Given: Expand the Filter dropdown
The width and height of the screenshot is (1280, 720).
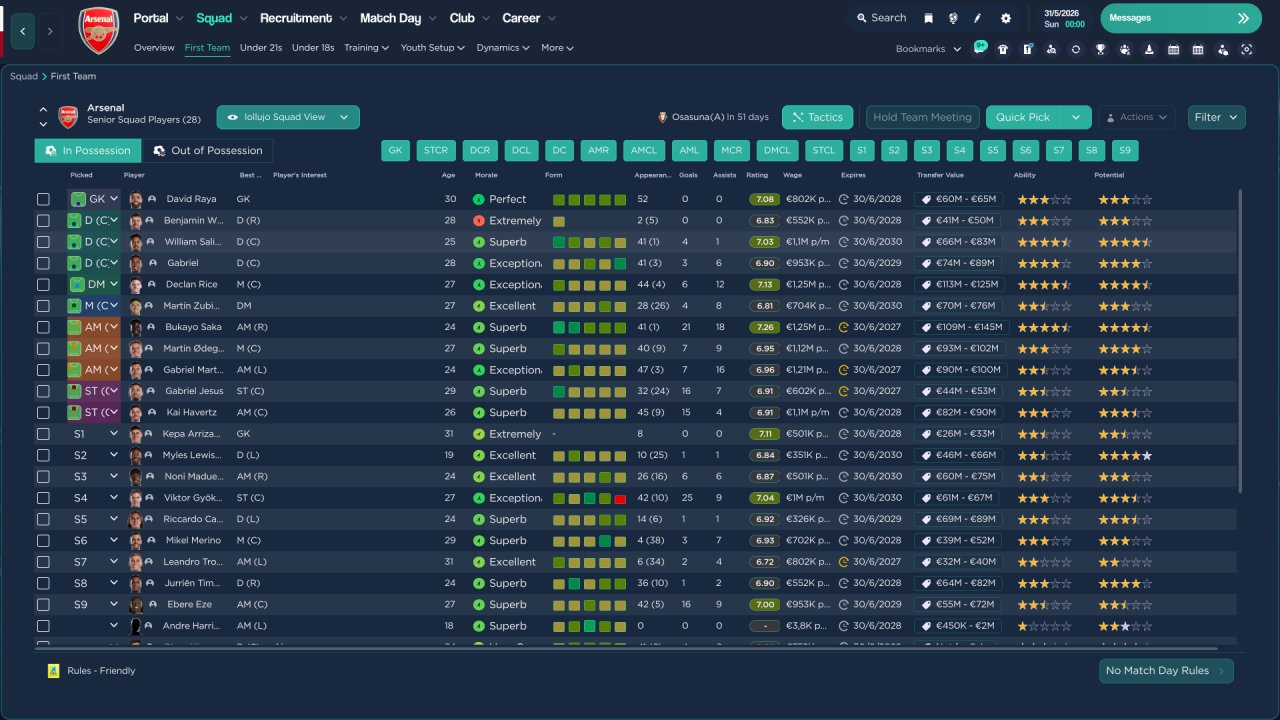Looking at the screenshot, I should (x=1217, y=117).
